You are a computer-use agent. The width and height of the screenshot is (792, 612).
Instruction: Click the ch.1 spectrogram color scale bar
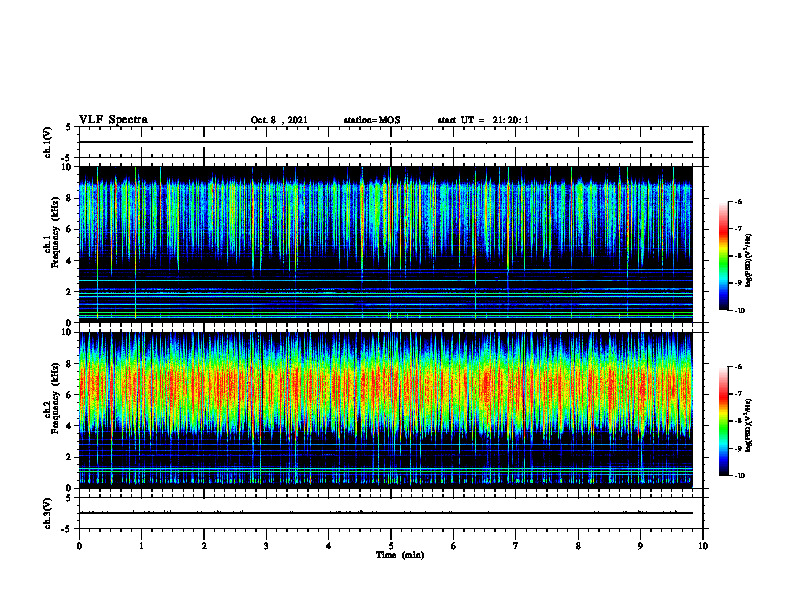pyautogui.click(x=724, y=256)
